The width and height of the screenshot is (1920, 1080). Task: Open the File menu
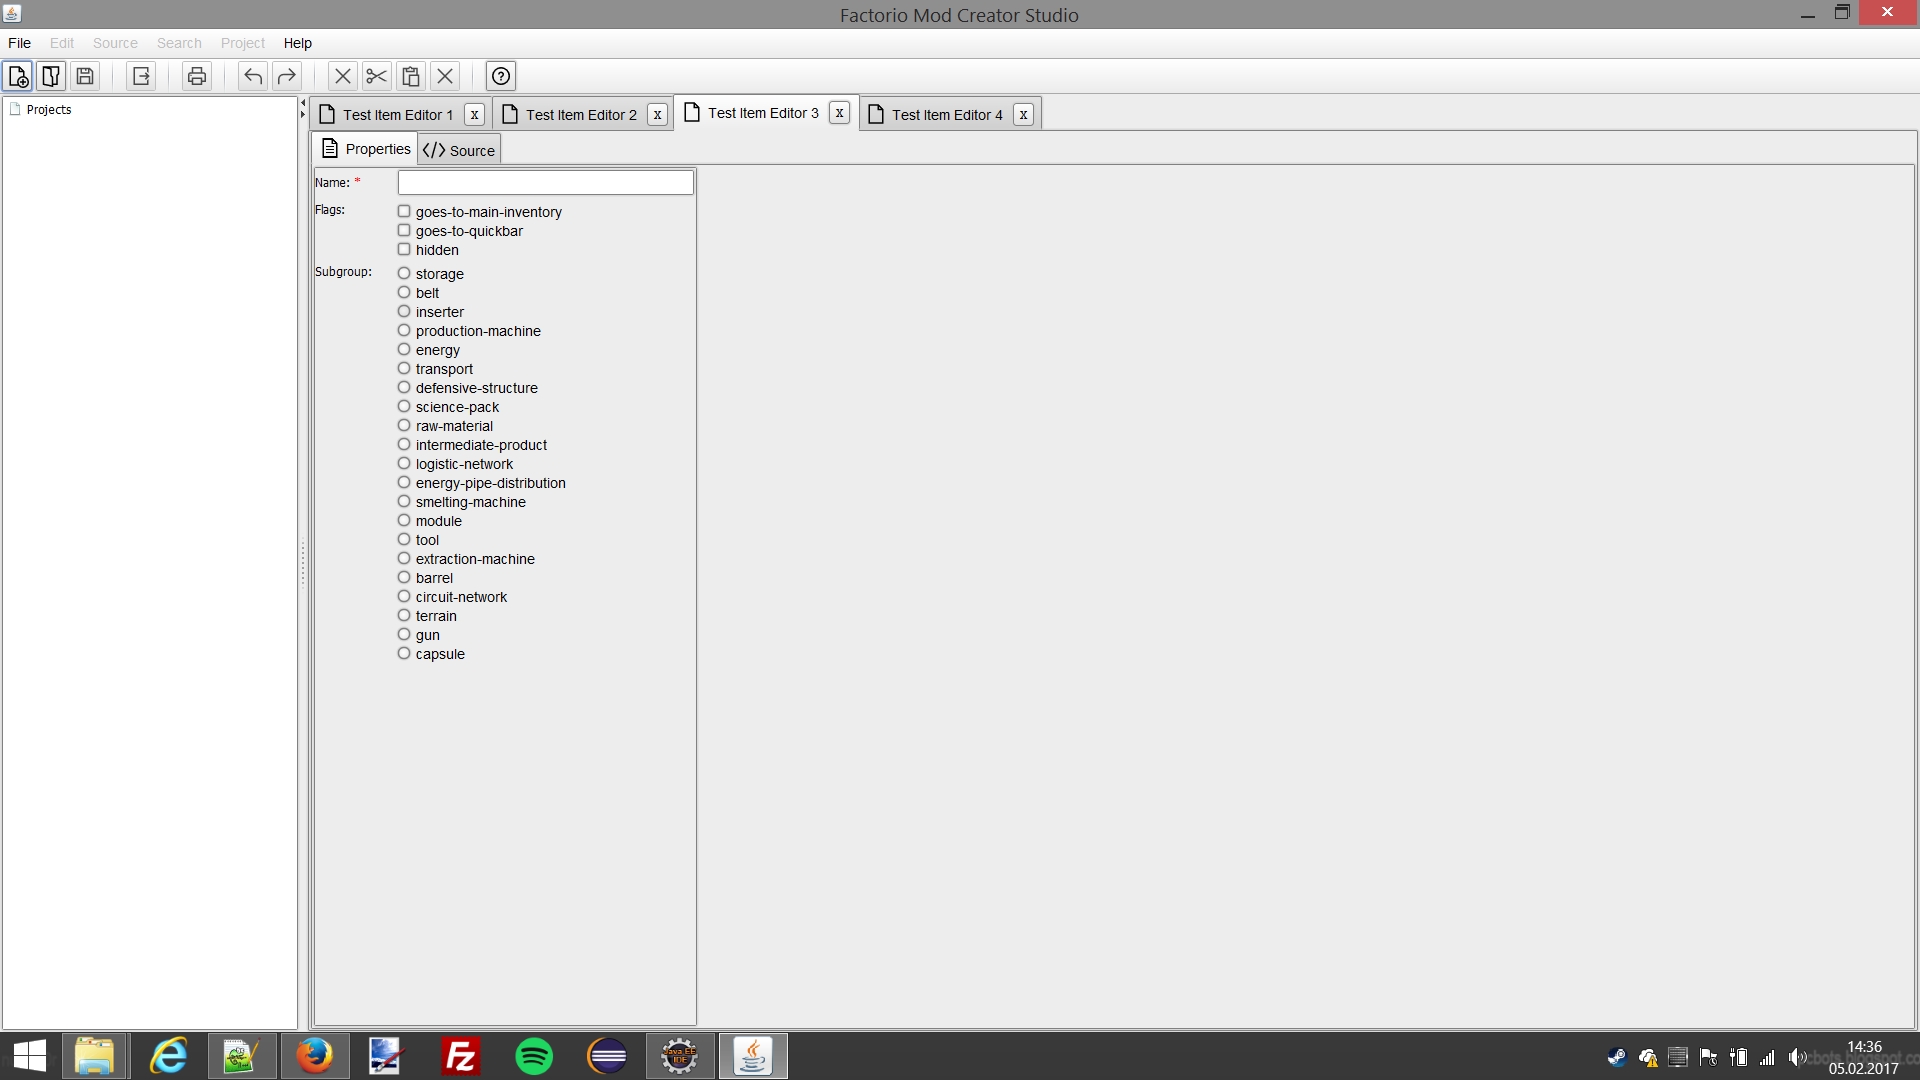pyautogui.click(x=19, y=43)
